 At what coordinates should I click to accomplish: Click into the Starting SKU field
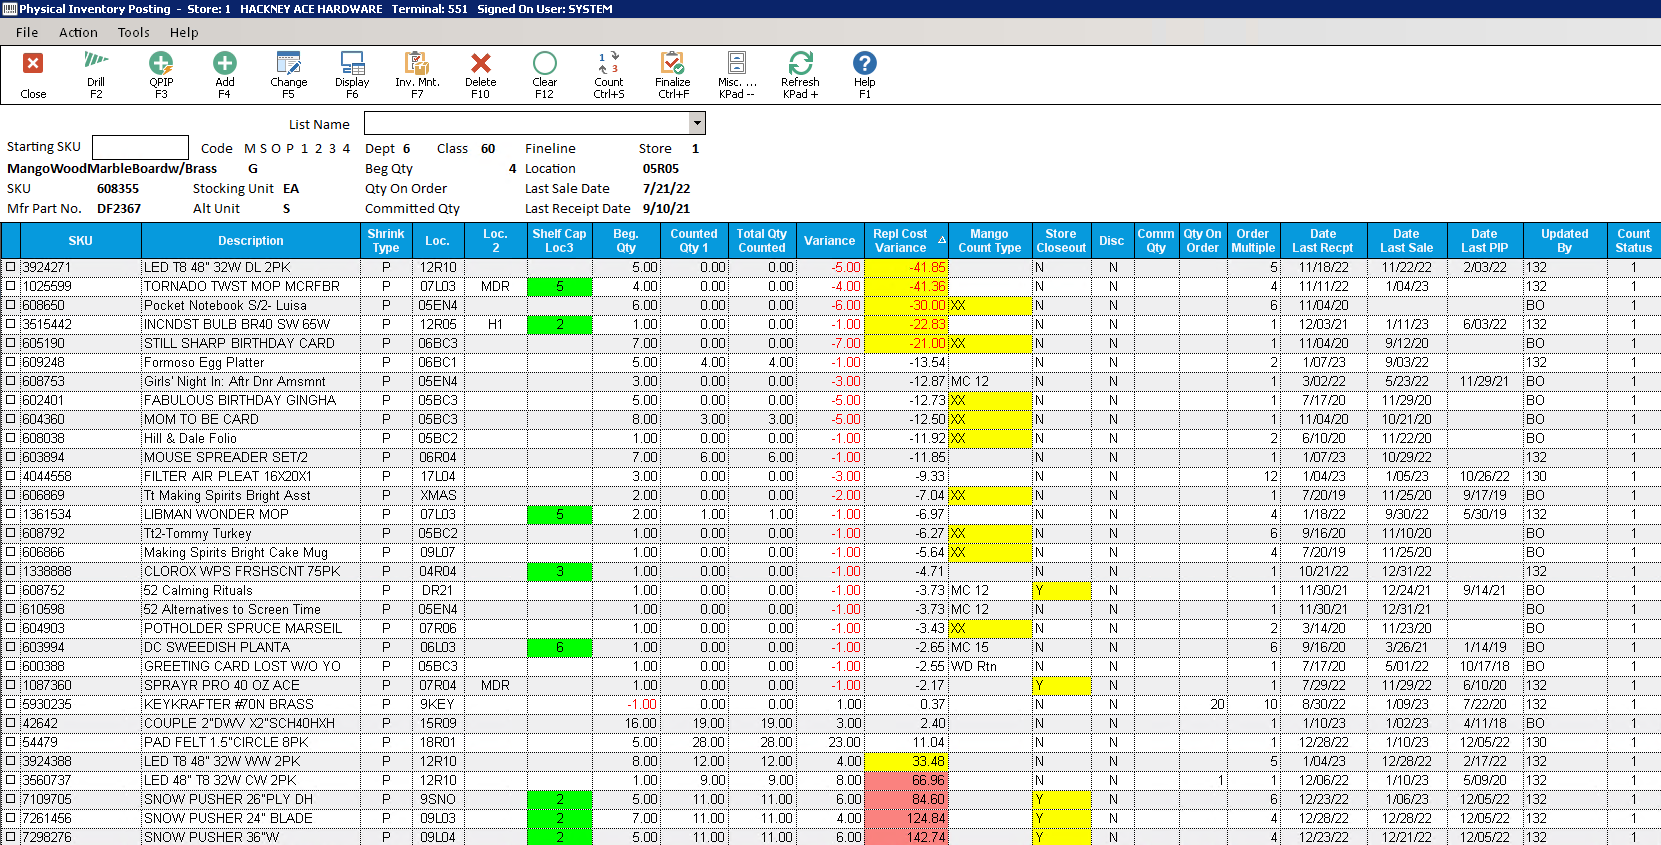pyautogui.click(x=140, y=147)
